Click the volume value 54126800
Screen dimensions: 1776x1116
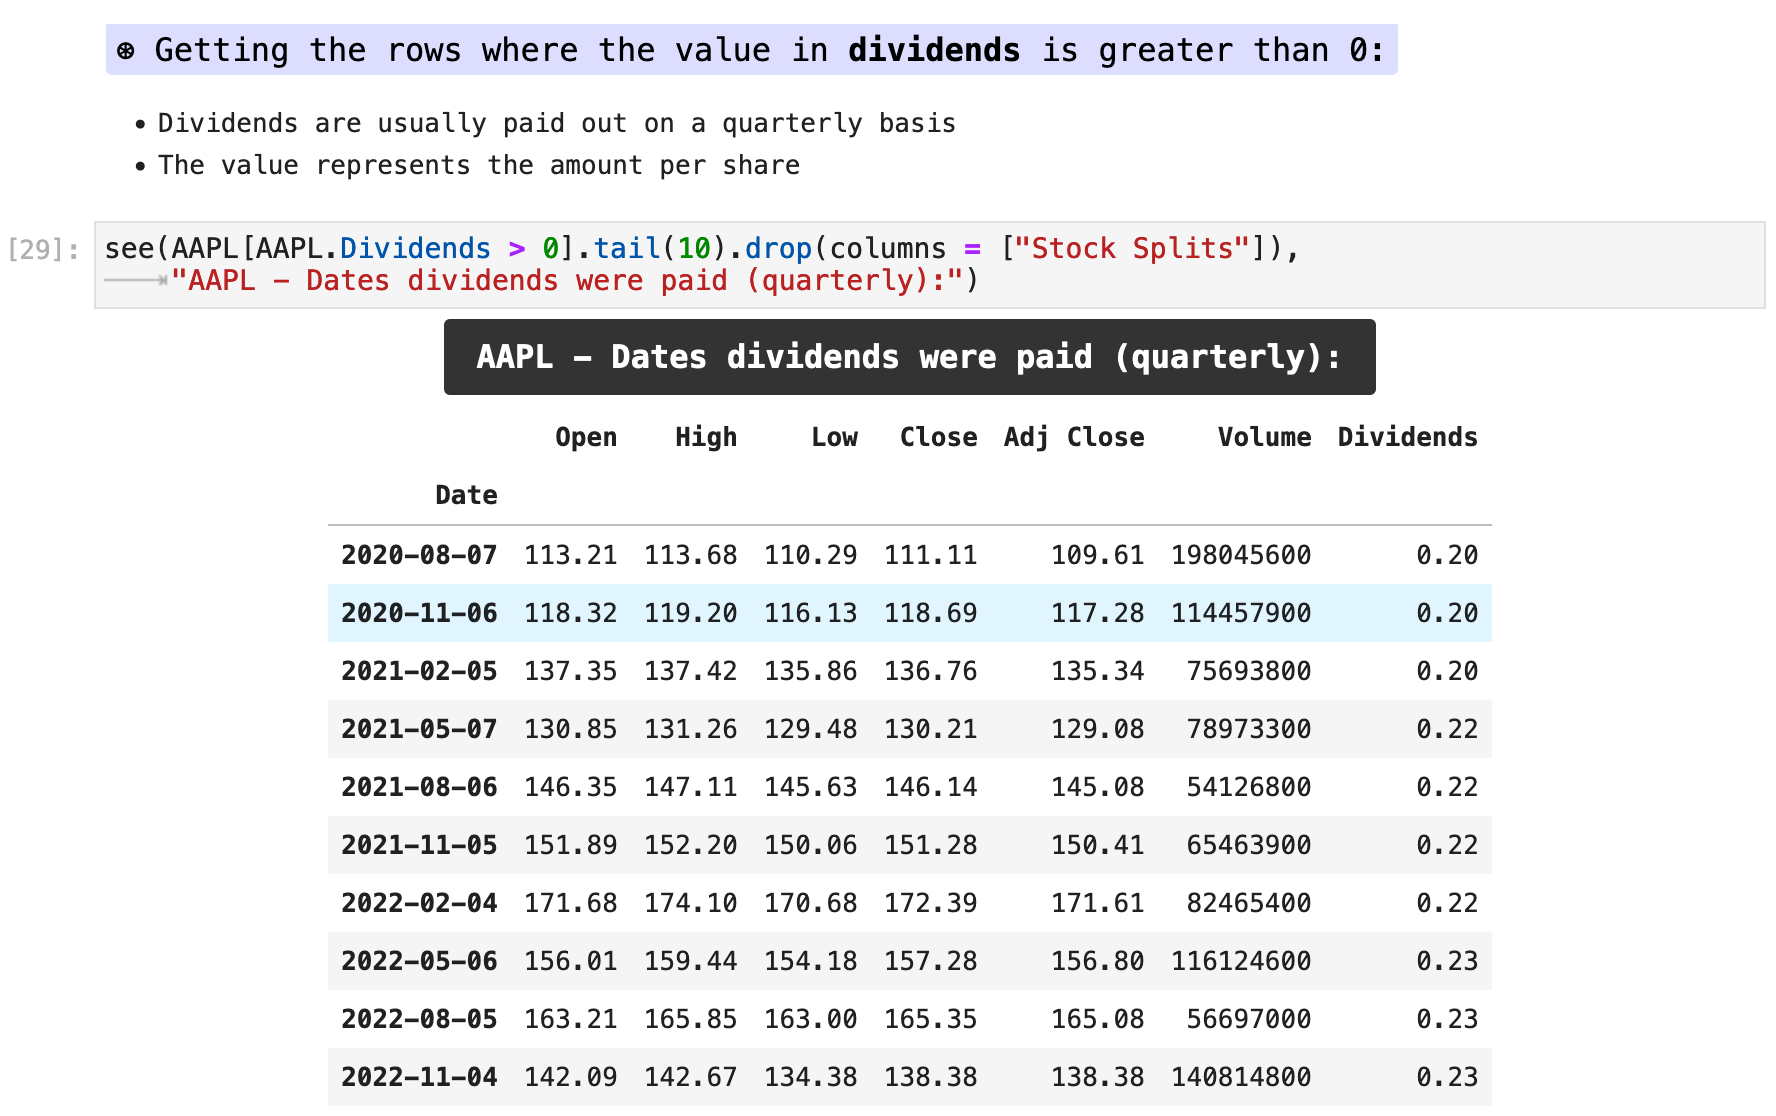(1249, 787)
